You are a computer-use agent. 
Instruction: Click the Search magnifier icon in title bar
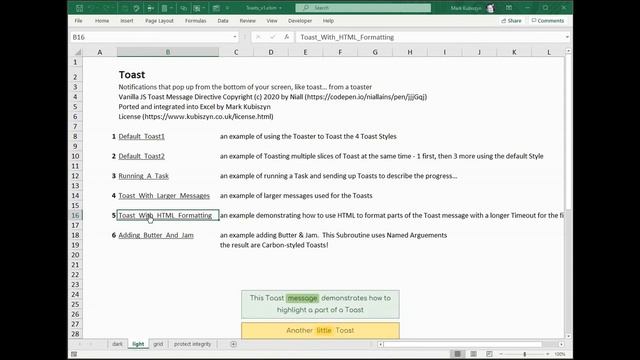click(x=306, y=8)
